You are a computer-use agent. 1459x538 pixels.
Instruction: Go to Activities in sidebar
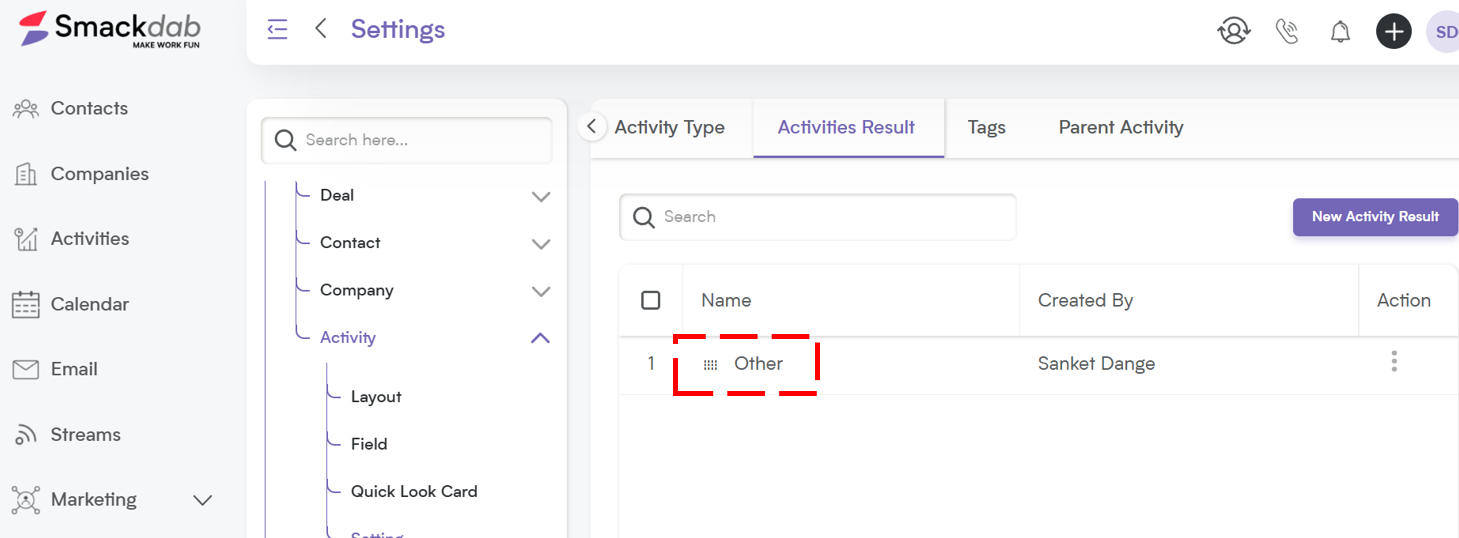point(90,239)
